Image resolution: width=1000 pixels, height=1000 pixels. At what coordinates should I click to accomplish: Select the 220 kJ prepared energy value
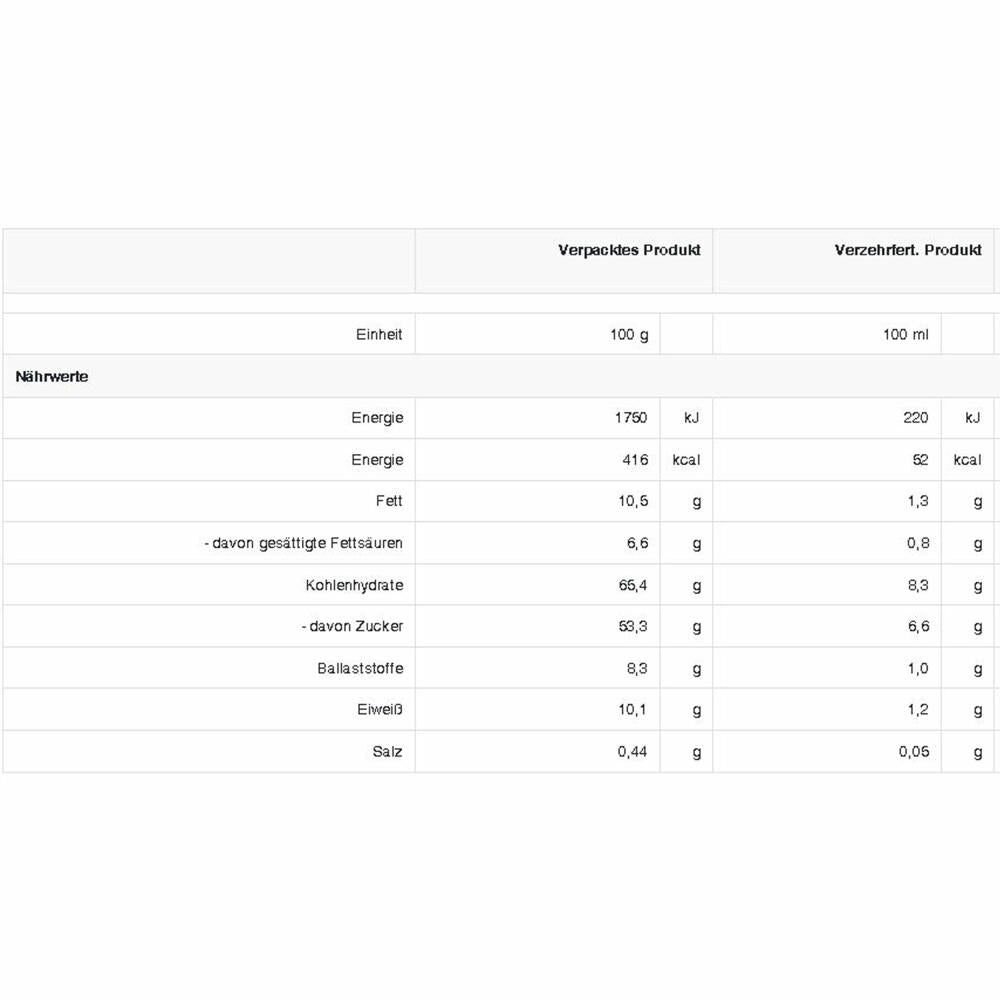pos(915,418)
